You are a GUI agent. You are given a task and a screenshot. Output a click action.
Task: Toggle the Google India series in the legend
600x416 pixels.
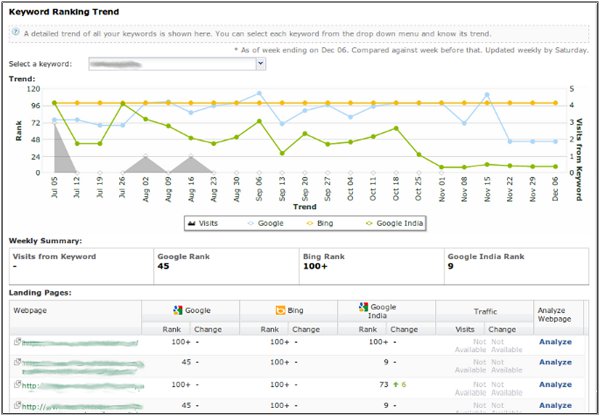[x=395, y=223]
